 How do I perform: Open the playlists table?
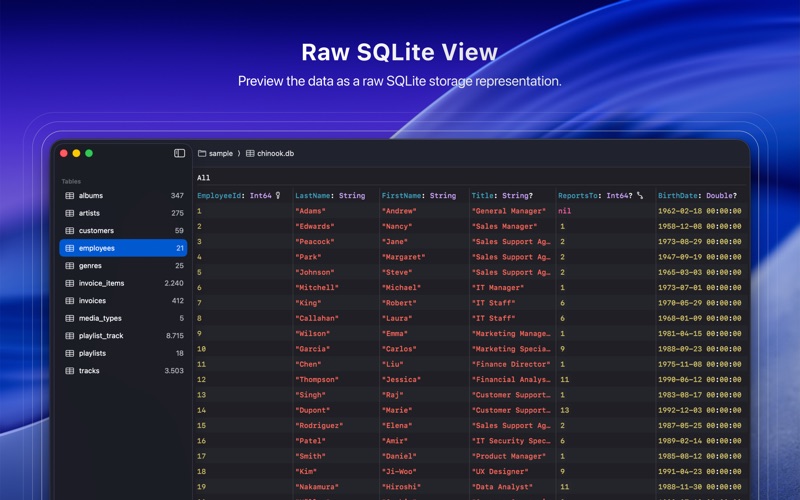123,353
